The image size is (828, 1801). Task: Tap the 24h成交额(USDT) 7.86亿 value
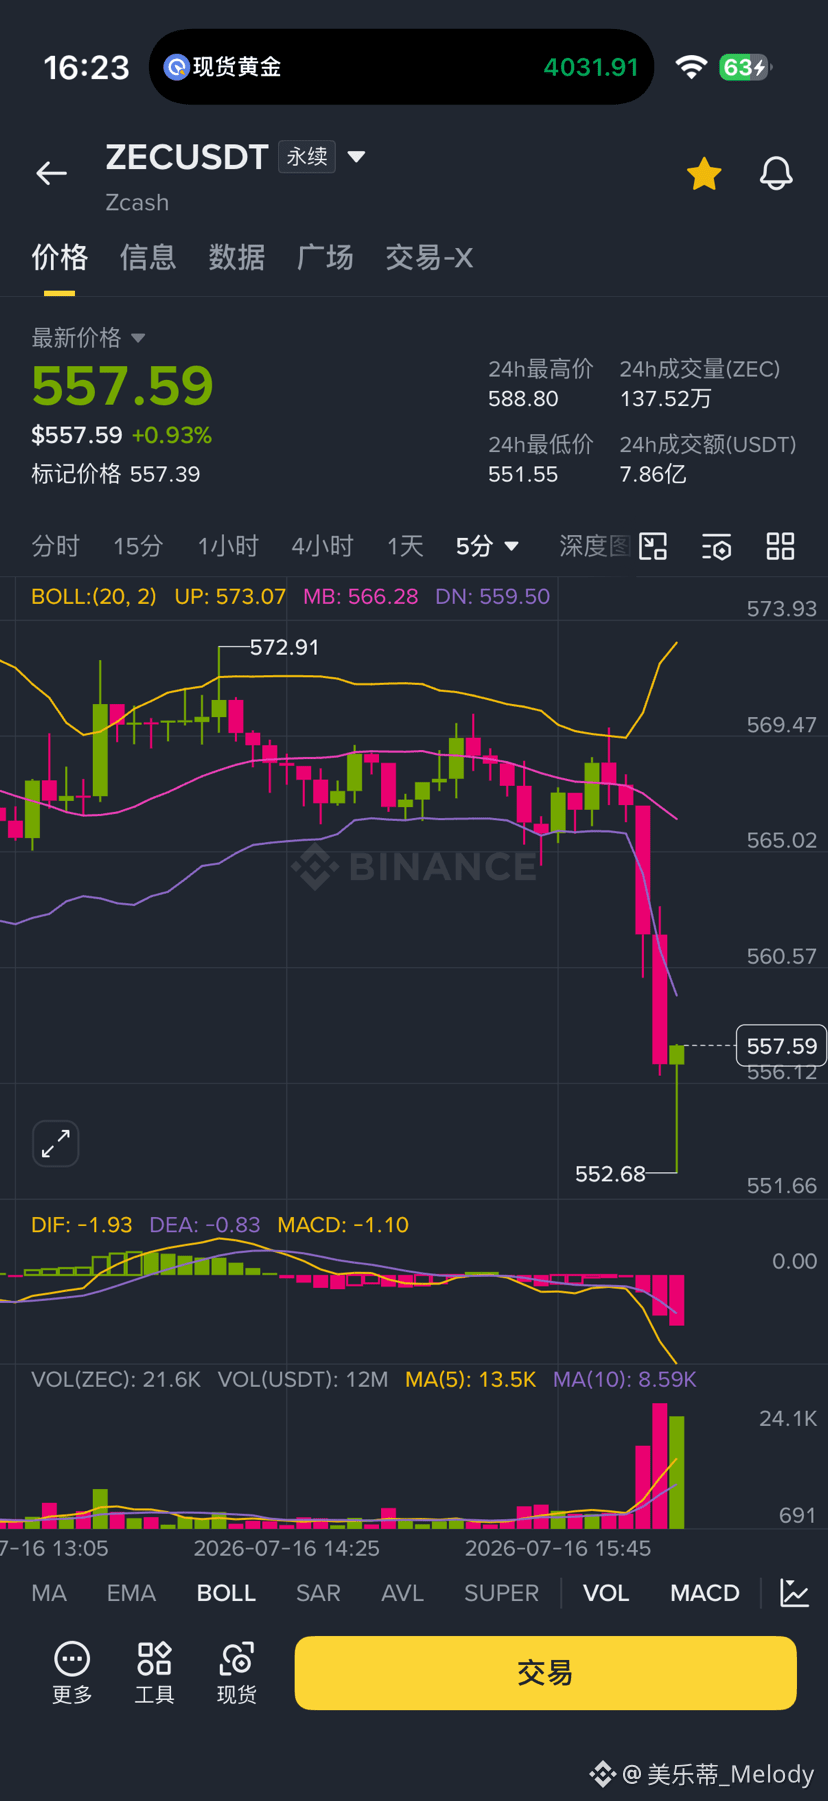[653, 474]
